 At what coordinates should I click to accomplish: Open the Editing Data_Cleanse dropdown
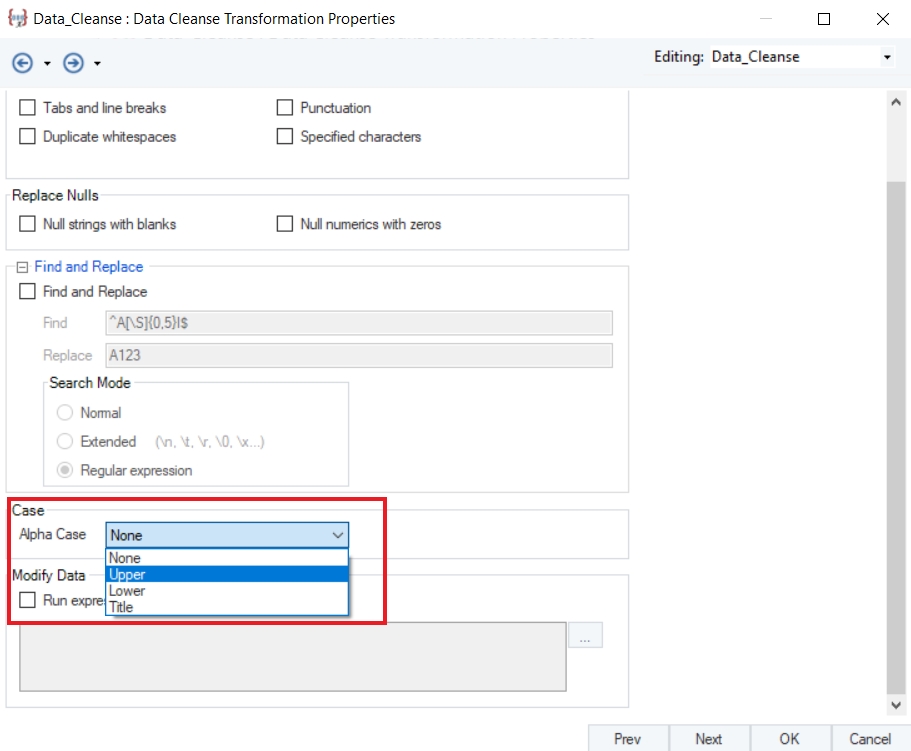click(886, 58)
